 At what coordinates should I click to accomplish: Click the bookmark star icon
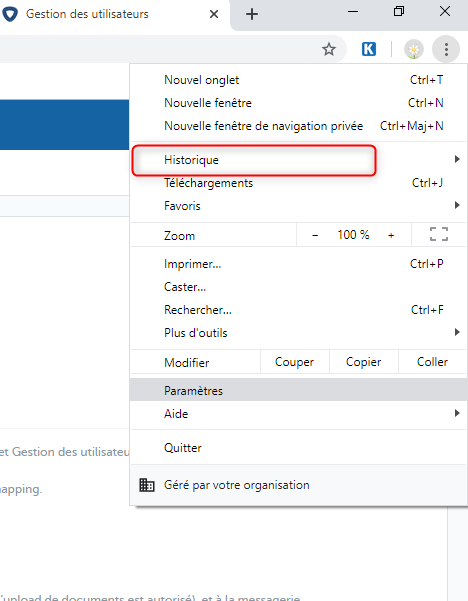pos(328,49)
